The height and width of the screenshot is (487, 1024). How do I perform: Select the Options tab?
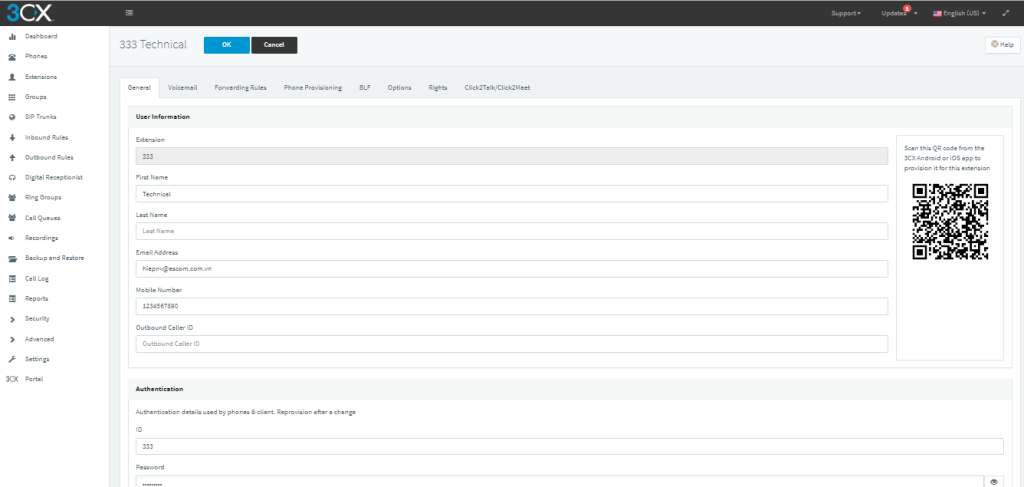(399, 87)
